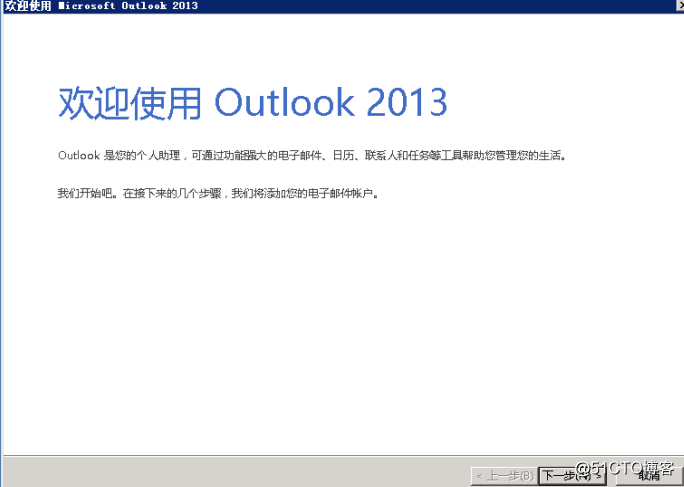Click the sentence starting Outlook 是您的个人助理
The image size is (684, 487).
pos(312,155)
